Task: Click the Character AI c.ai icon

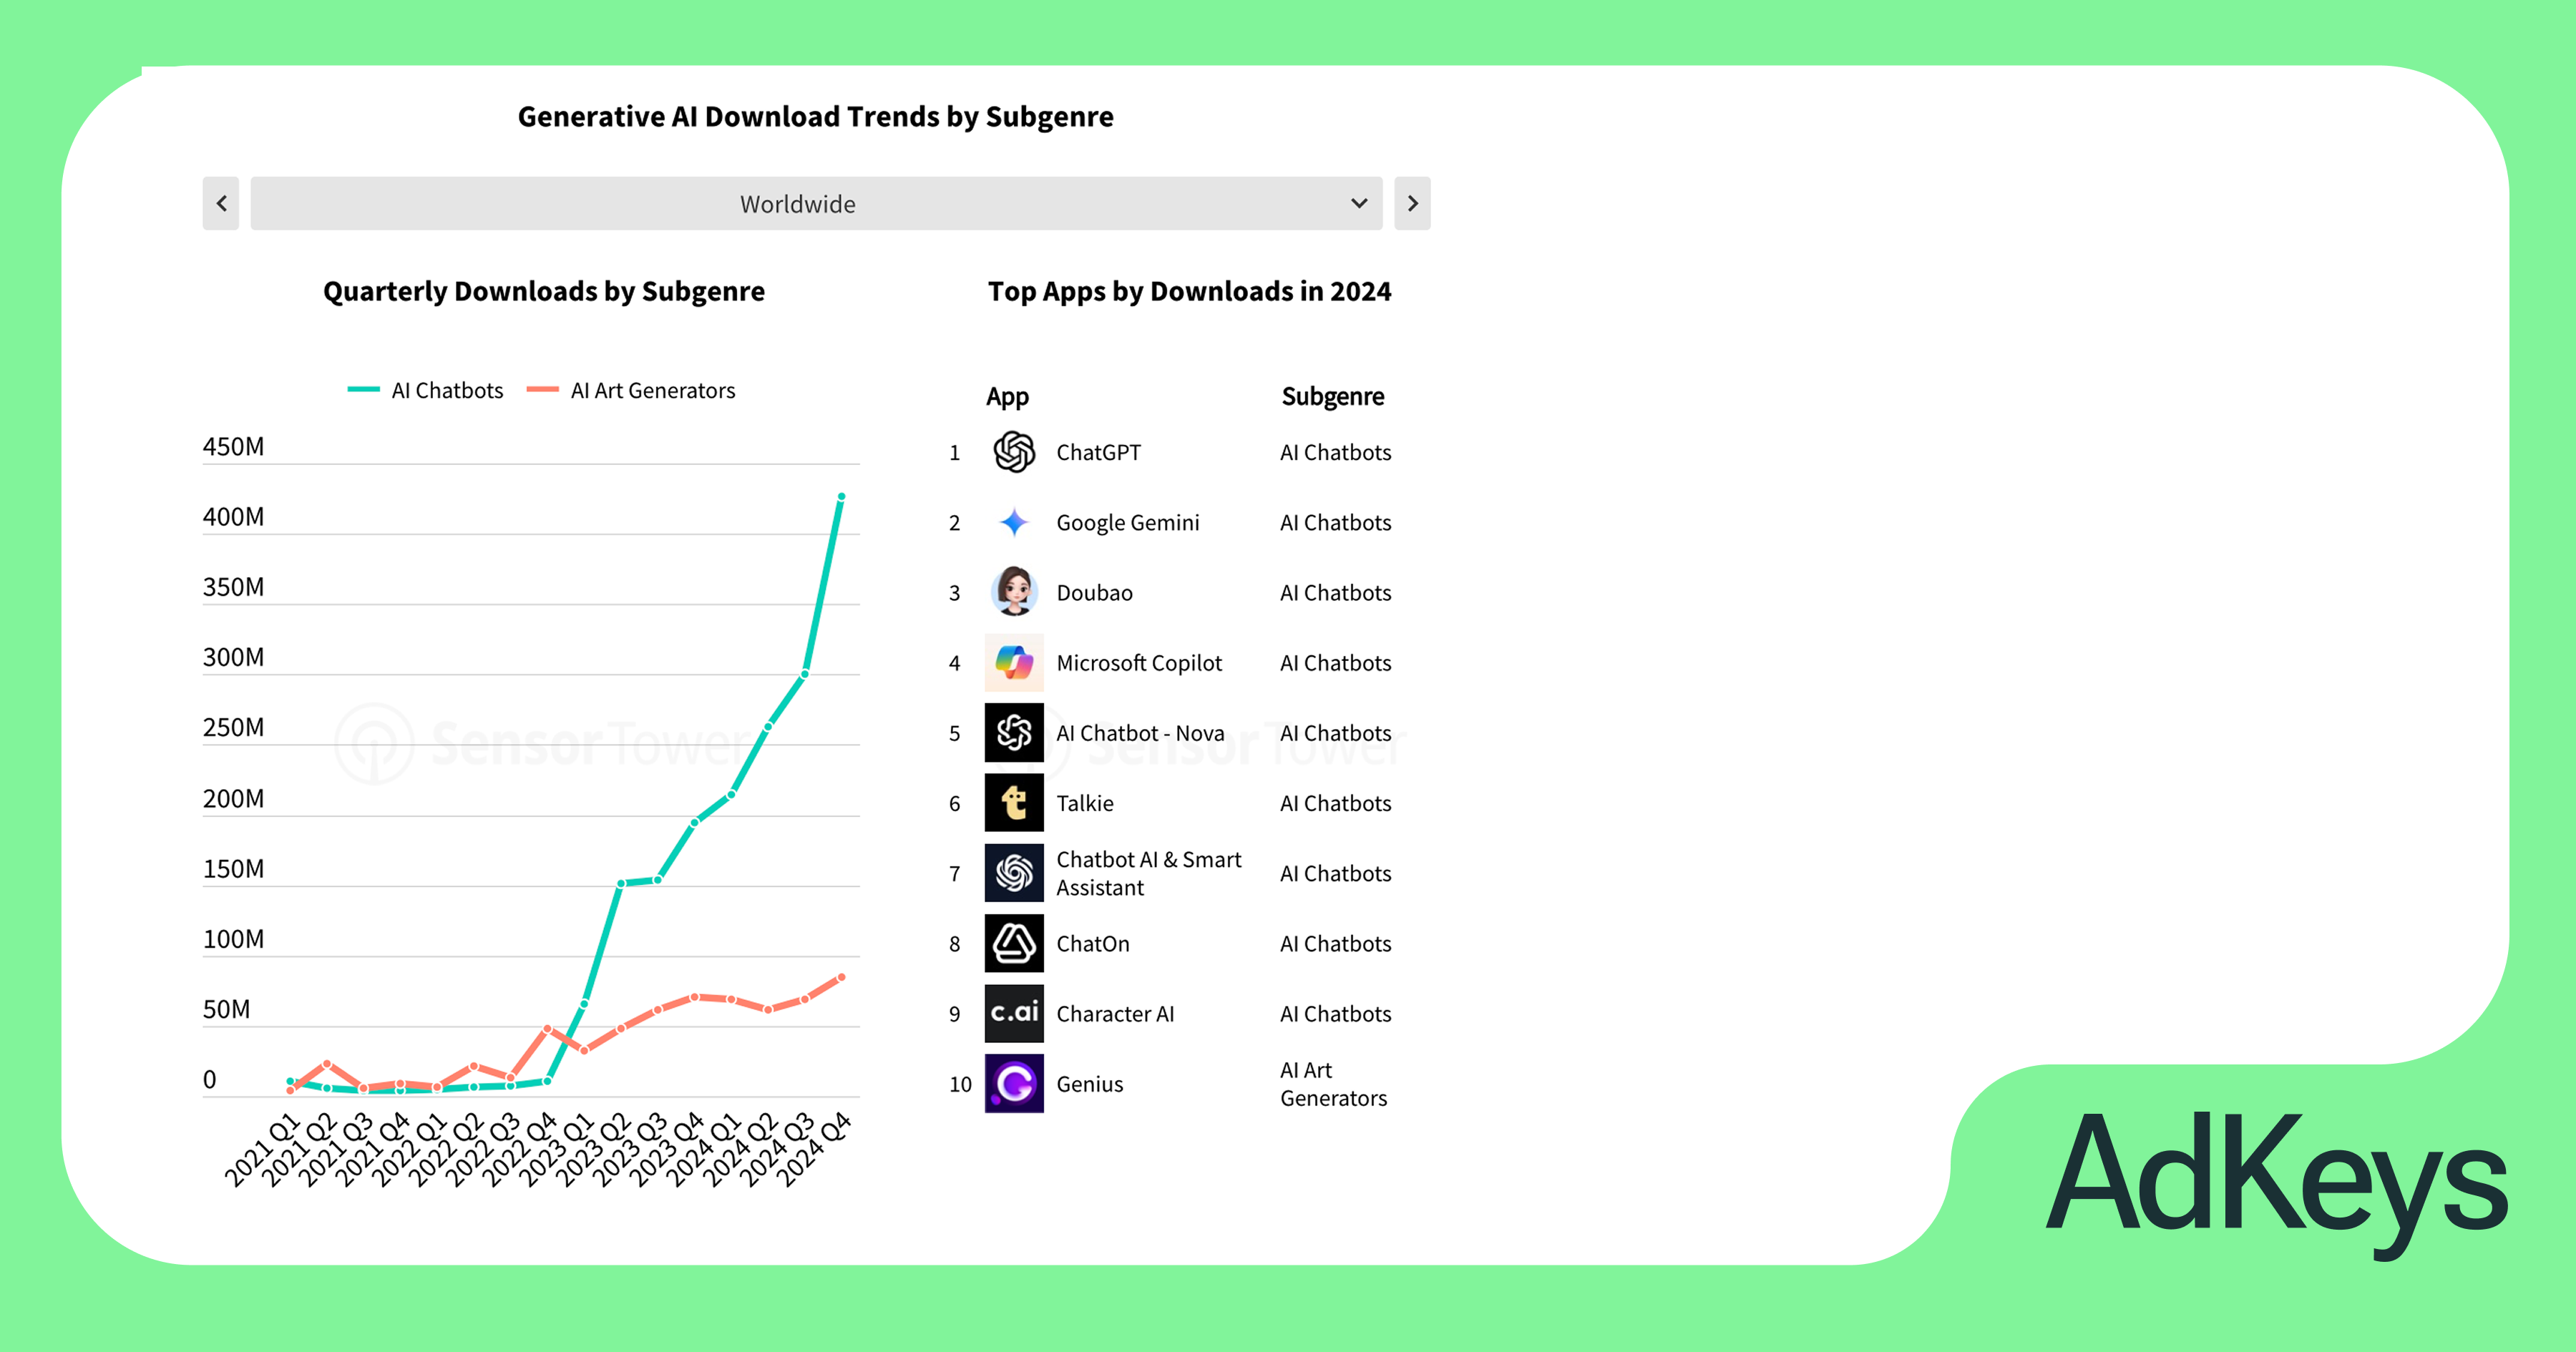Action: click(x=1014, y=1013)
